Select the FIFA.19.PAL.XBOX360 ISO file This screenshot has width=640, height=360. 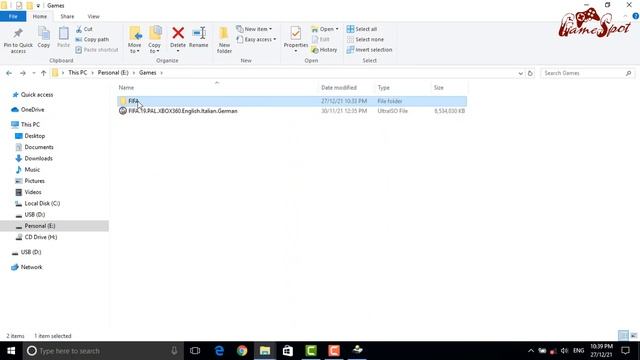pos(292,111)
